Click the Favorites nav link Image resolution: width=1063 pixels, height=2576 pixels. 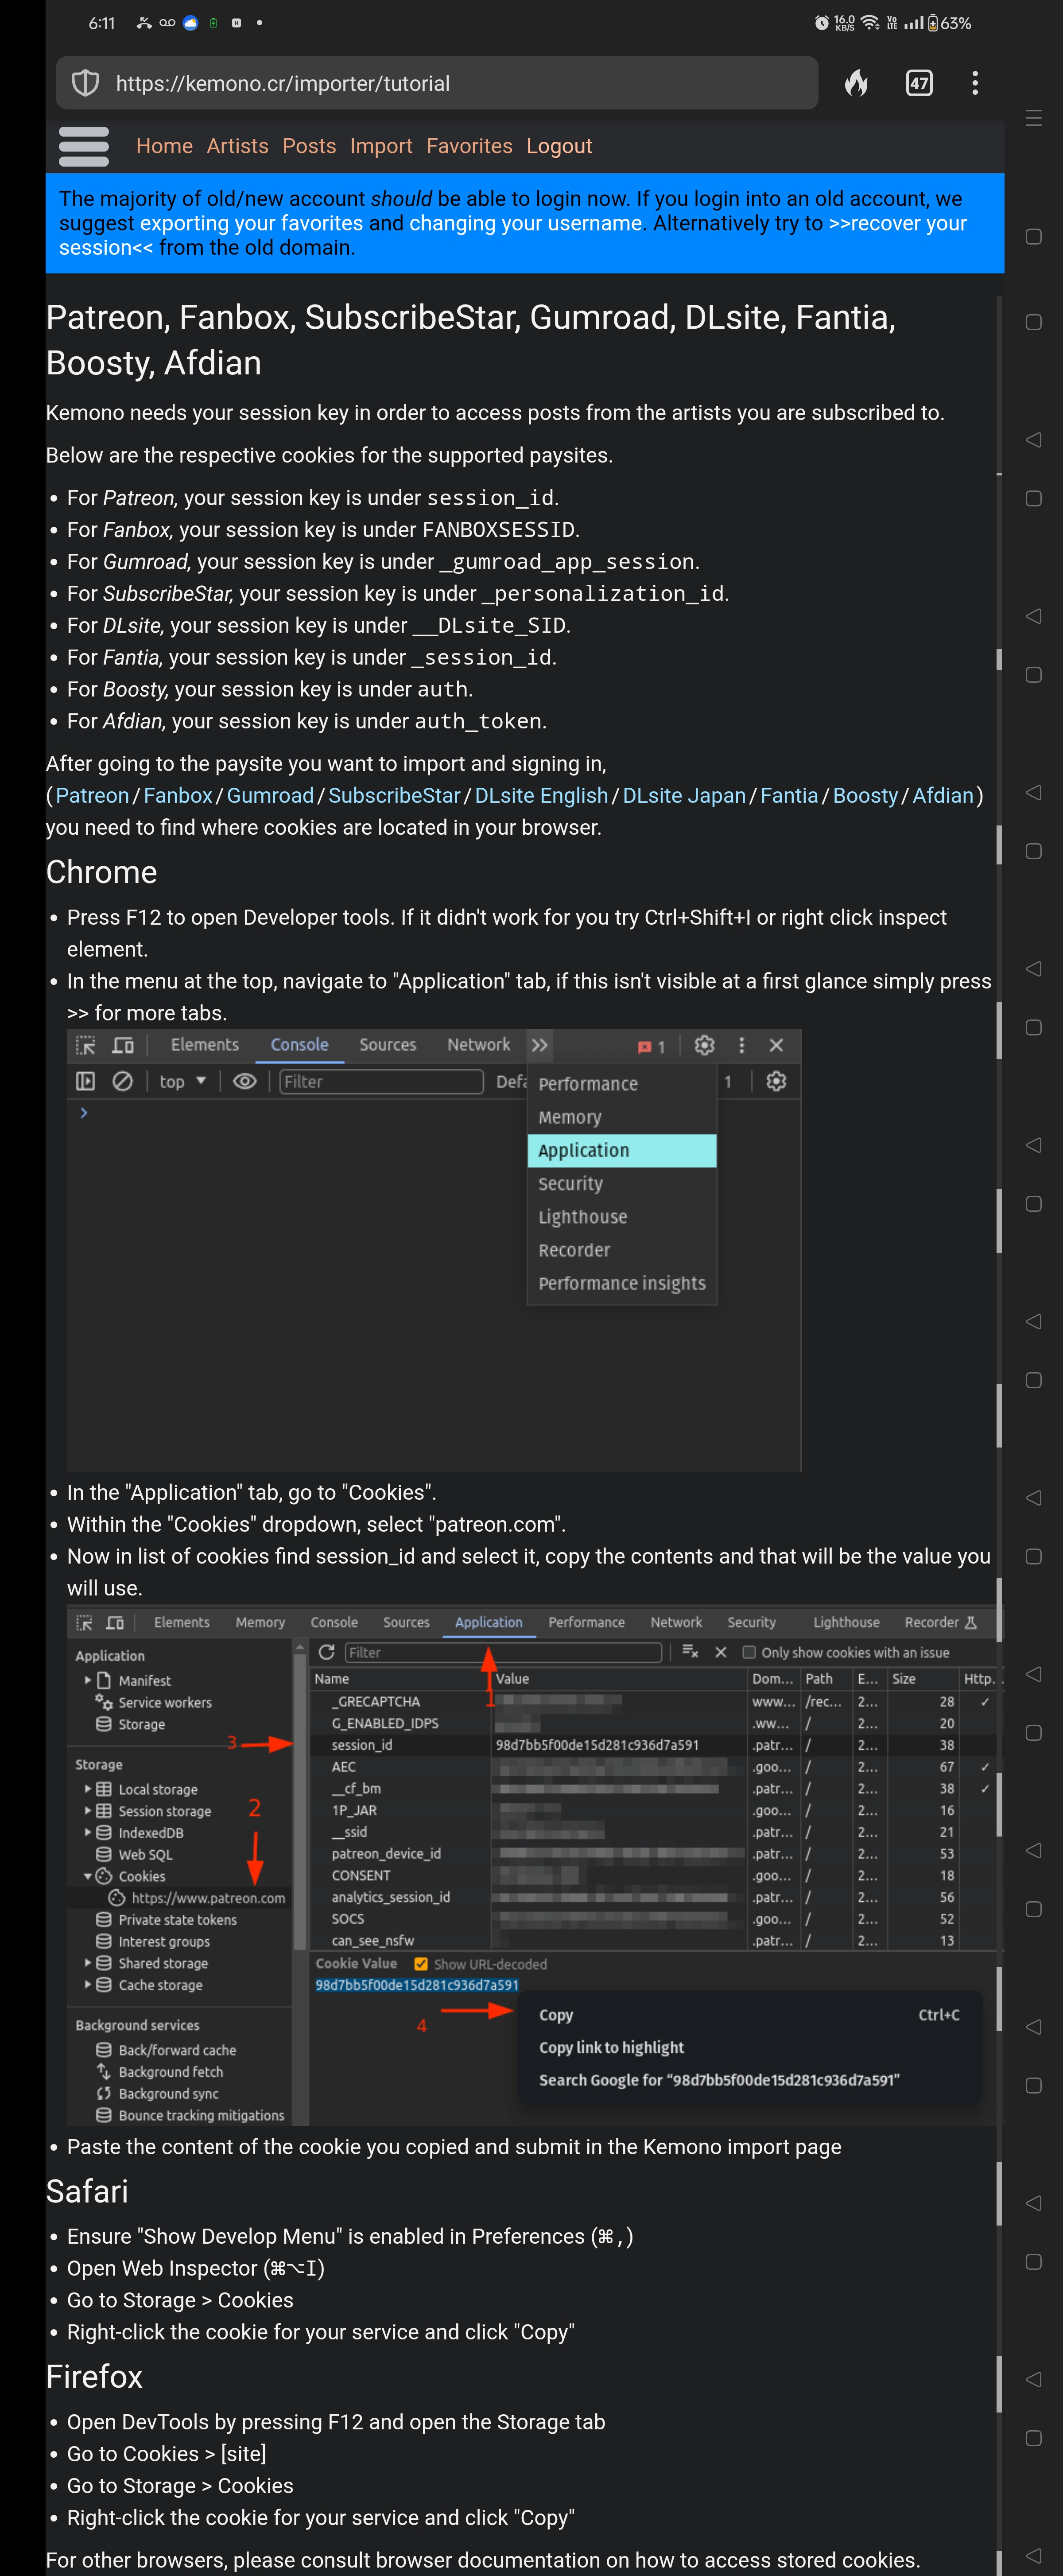point(469,146)
